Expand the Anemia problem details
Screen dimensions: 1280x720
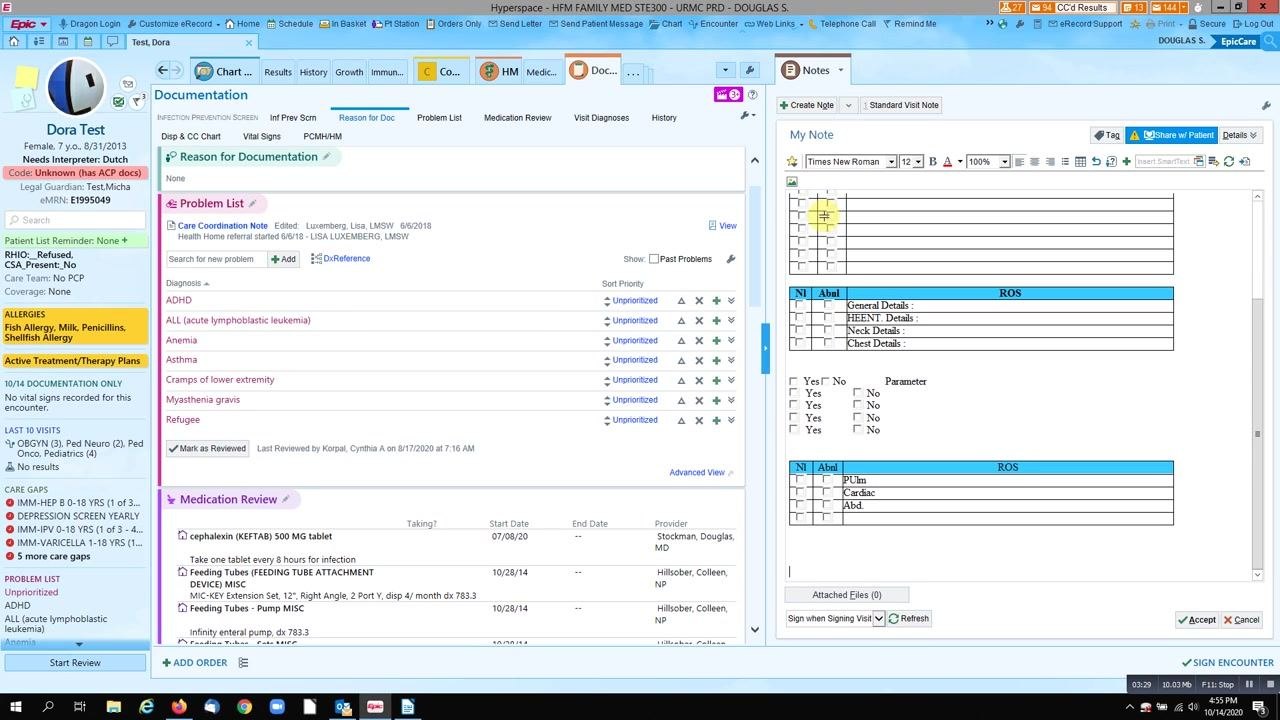point(731,340)
